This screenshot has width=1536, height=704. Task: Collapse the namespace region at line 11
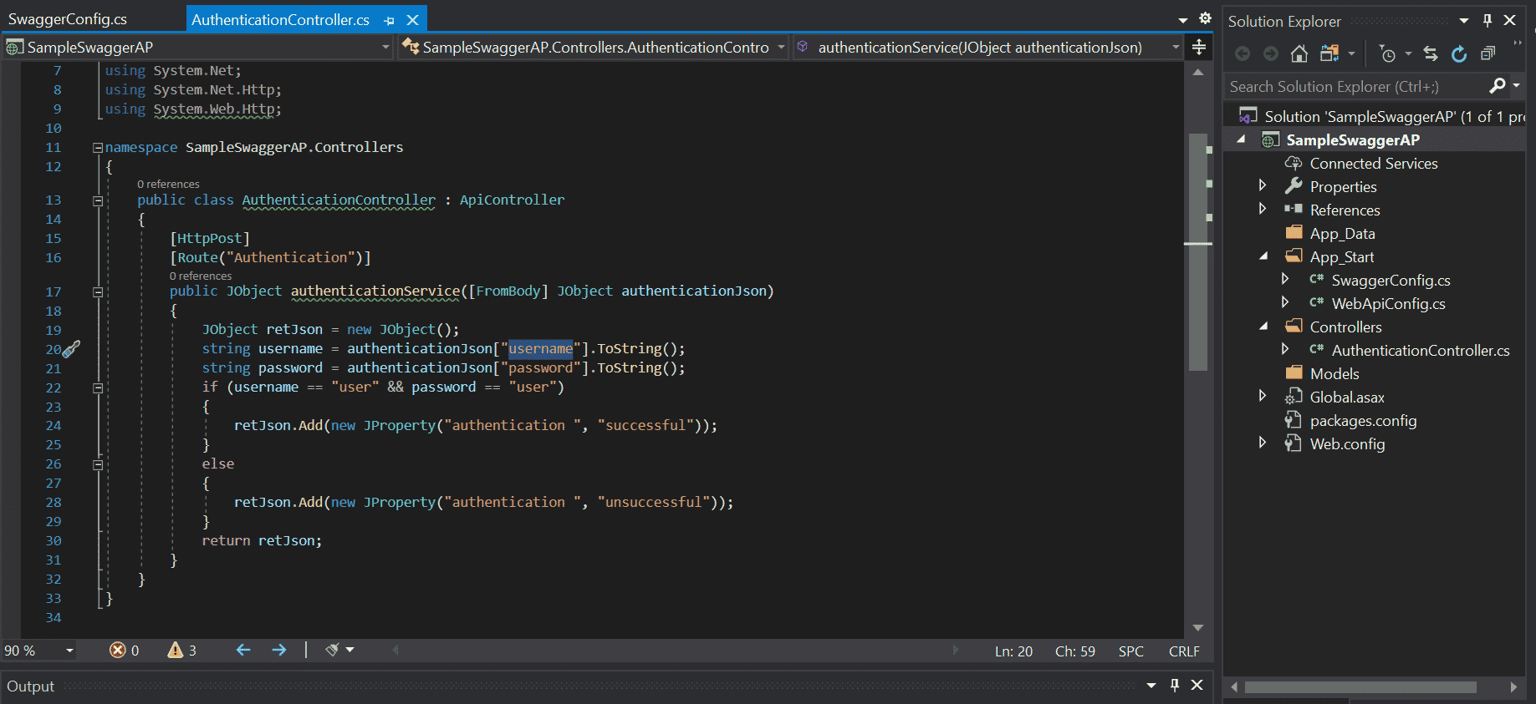97,146
